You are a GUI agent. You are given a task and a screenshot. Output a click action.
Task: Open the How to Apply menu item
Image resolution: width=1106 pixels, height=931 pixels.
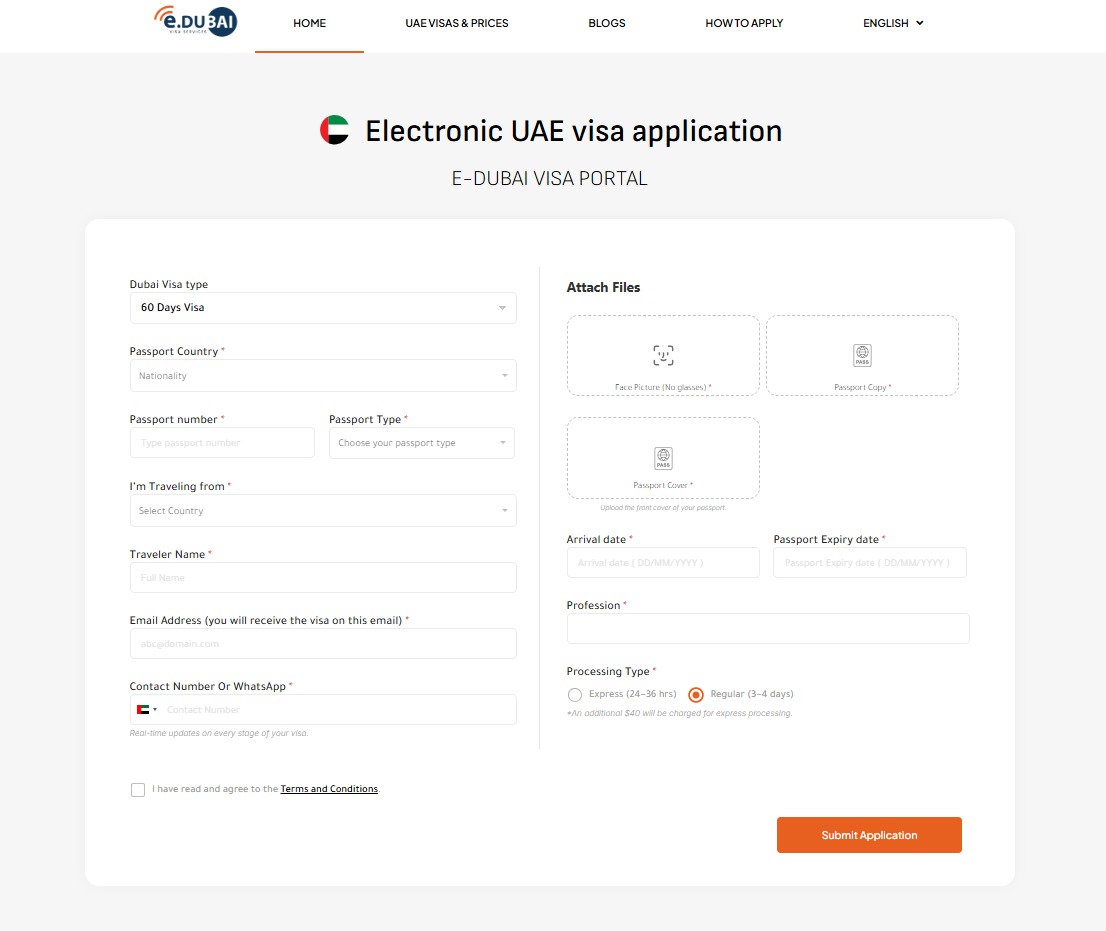(744, 23)
